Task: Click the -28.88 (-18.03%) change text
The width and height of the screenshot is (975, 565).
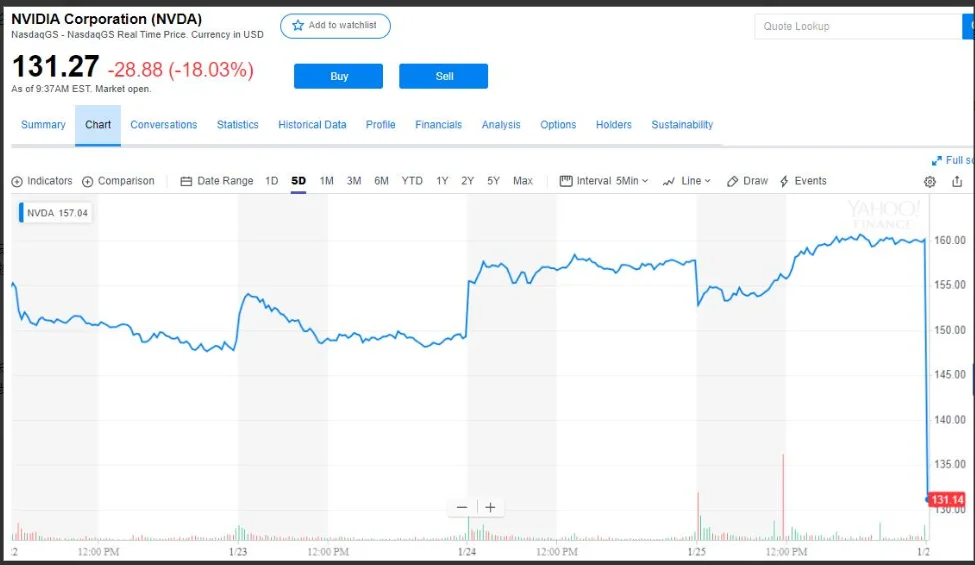Action: (x=181, y=70)
